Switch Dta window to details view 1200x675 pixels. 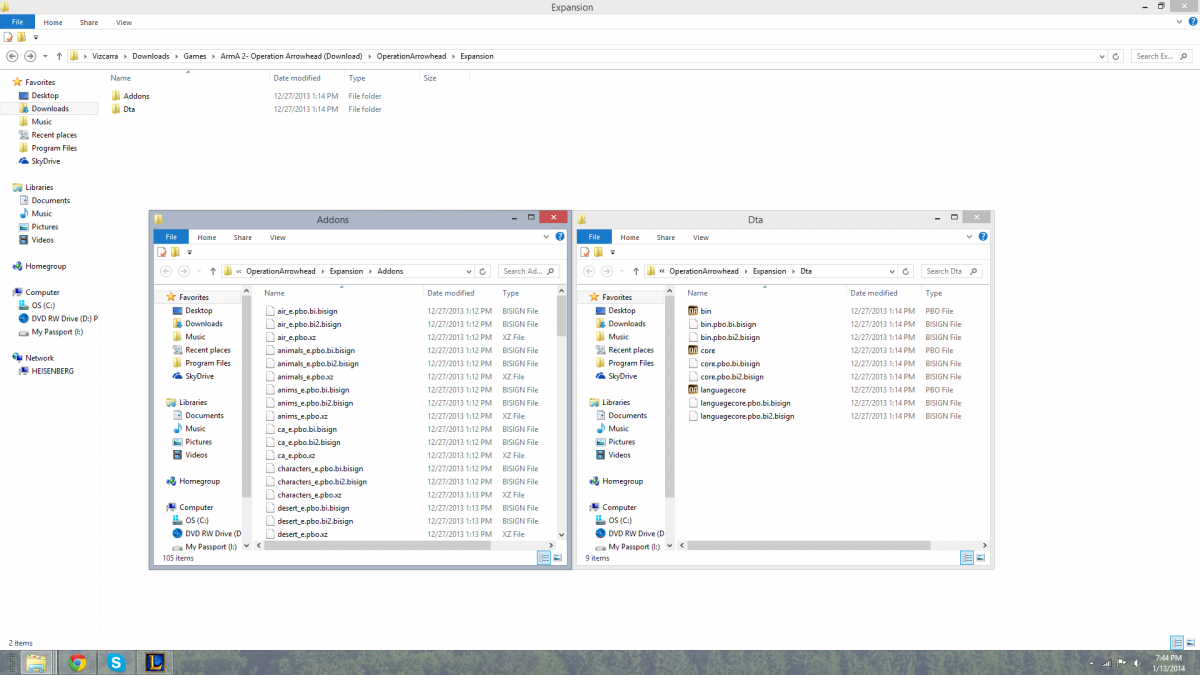967,557
